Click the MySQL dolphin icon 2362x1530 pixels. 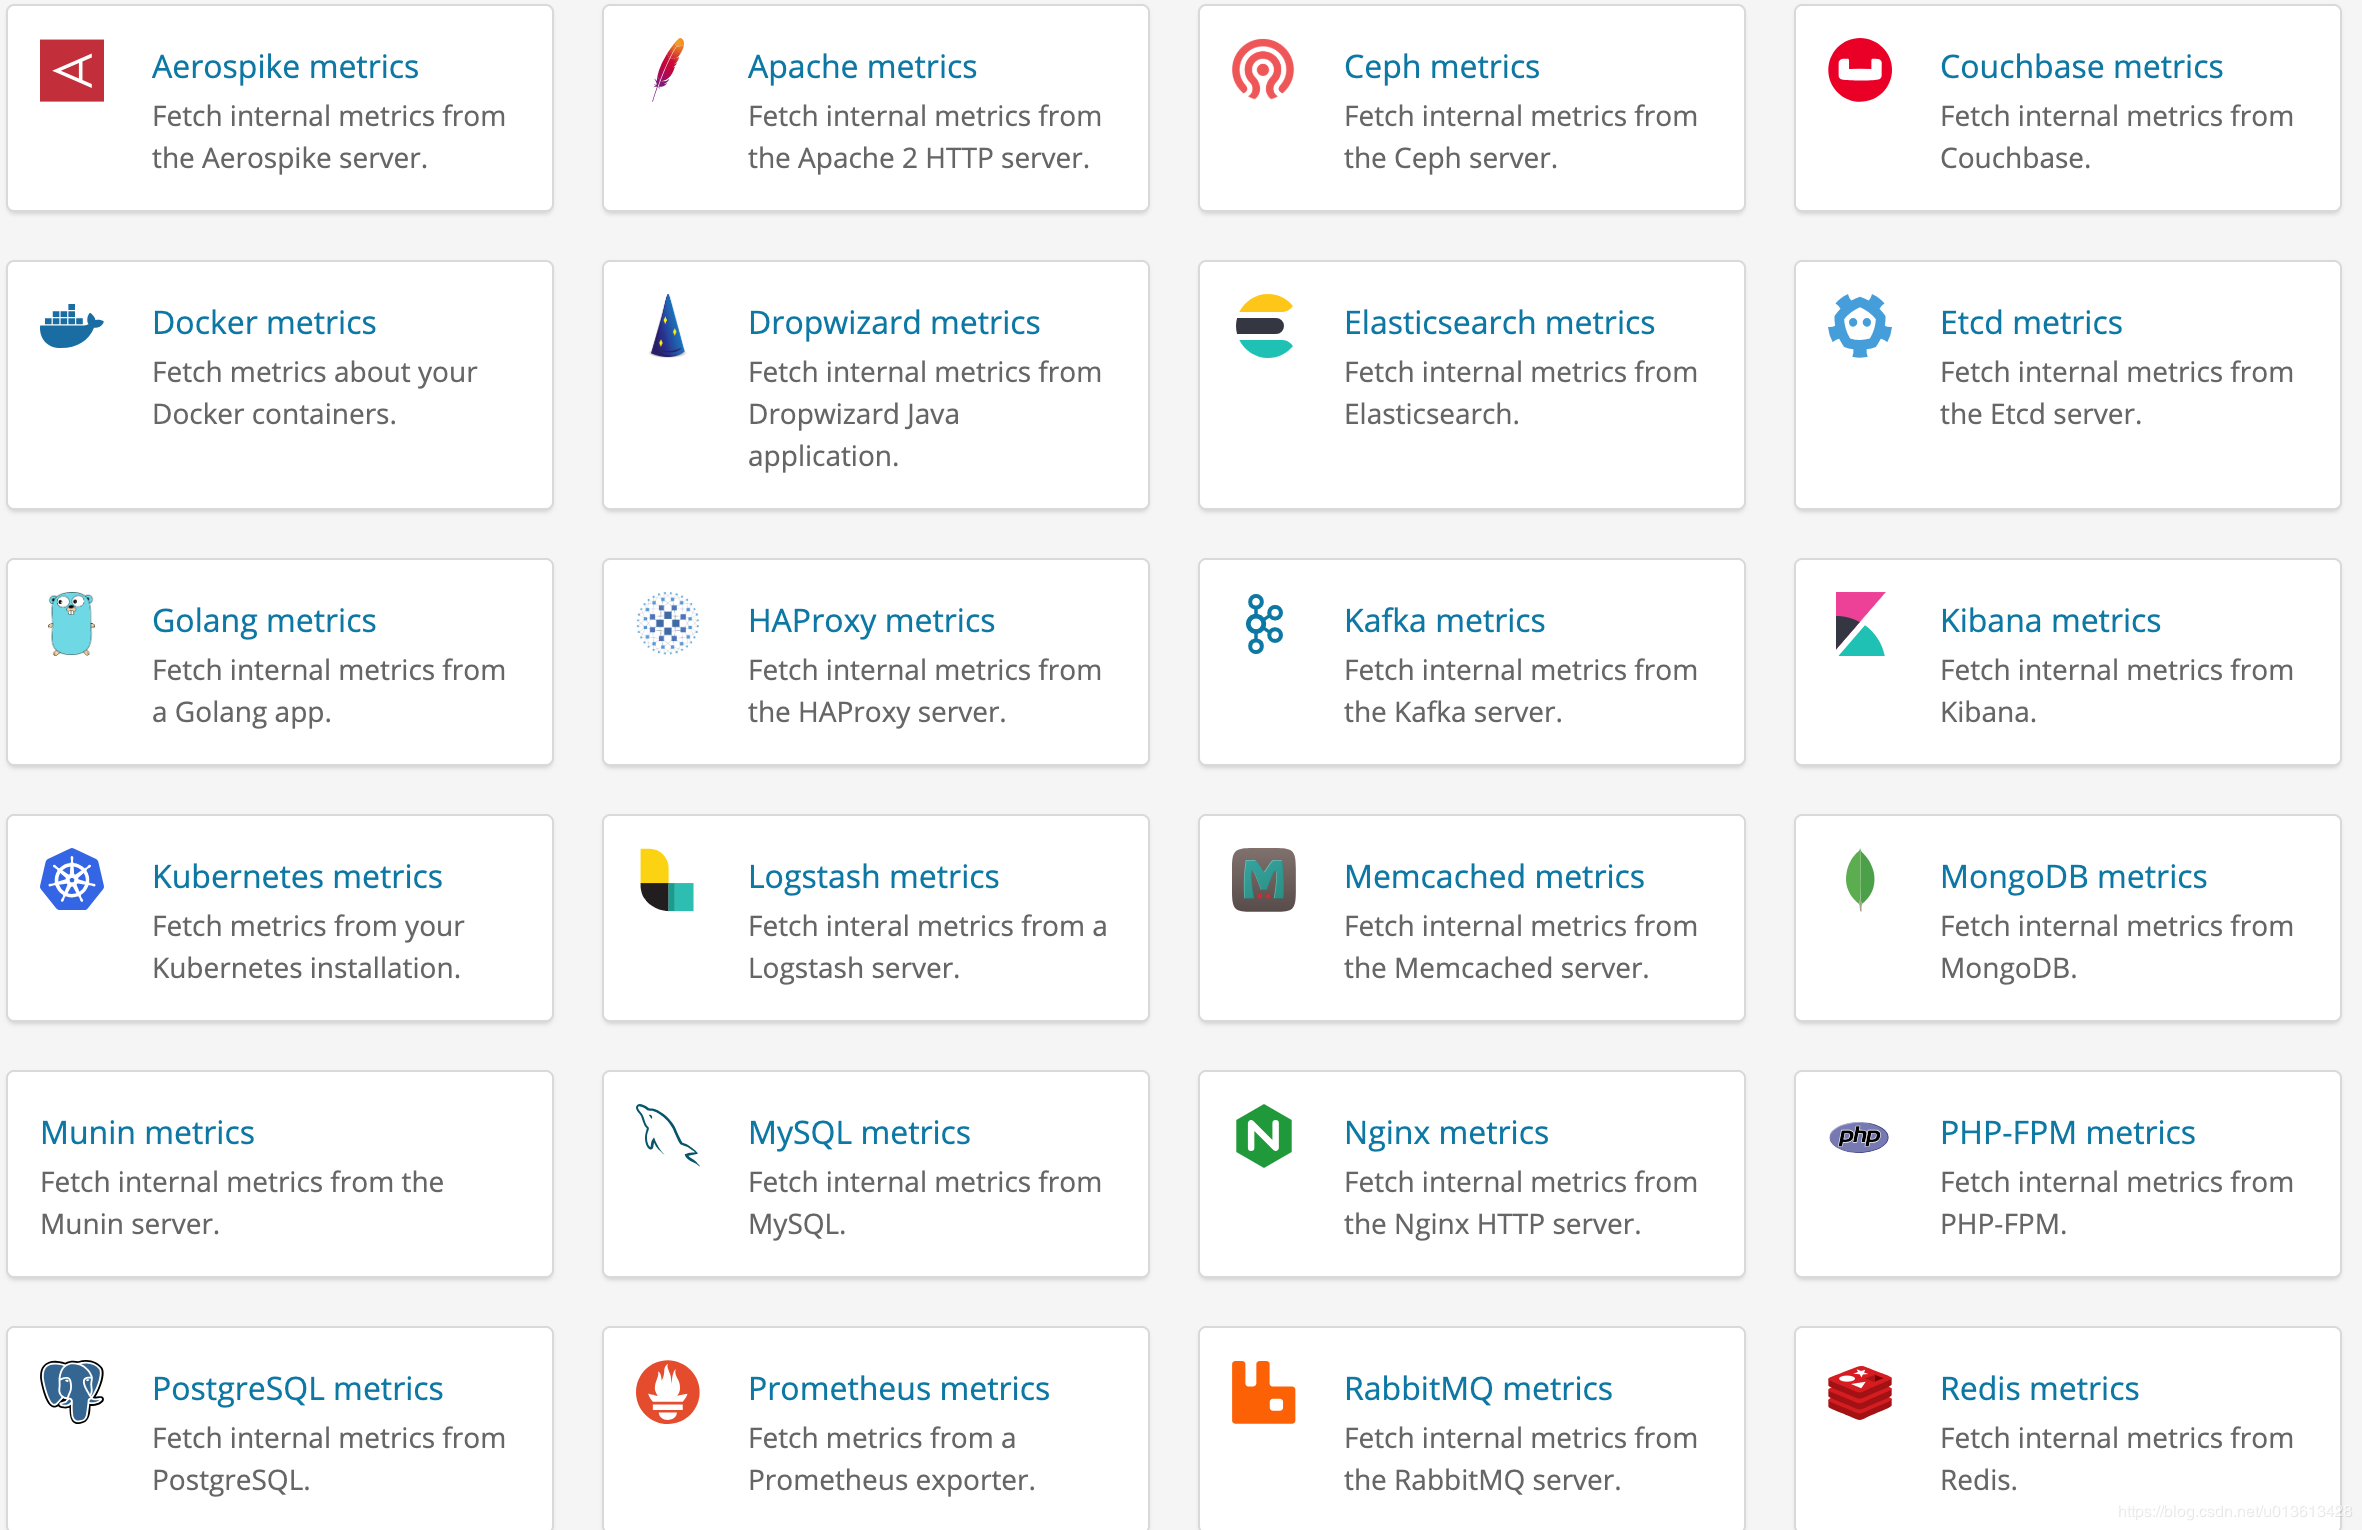(668, 1135)
